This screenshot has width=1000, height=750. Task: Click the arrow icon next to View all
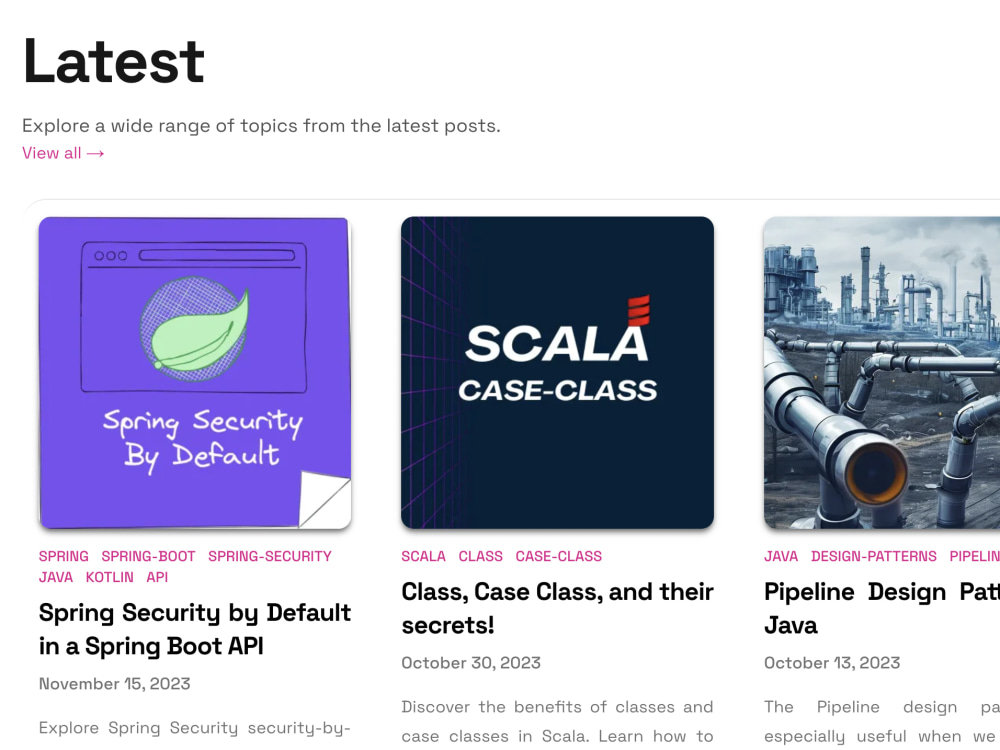click(x=96, y=153)
